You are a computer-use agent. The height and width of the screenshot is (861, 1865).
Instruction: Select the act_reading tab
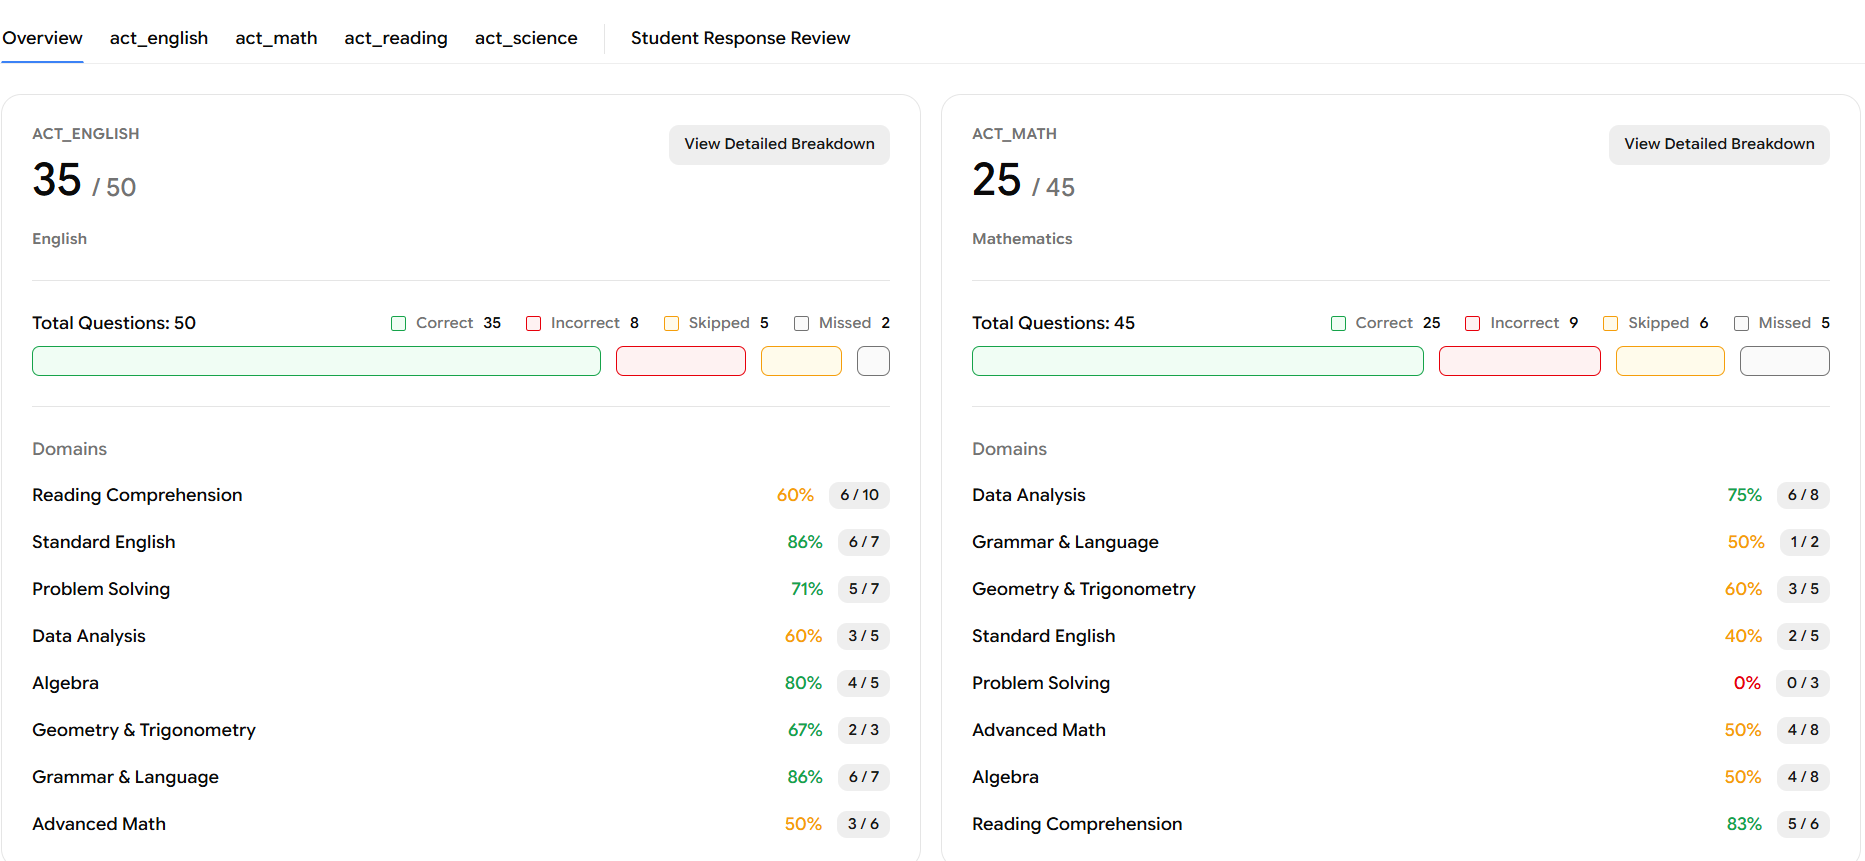tap(396, 38)
